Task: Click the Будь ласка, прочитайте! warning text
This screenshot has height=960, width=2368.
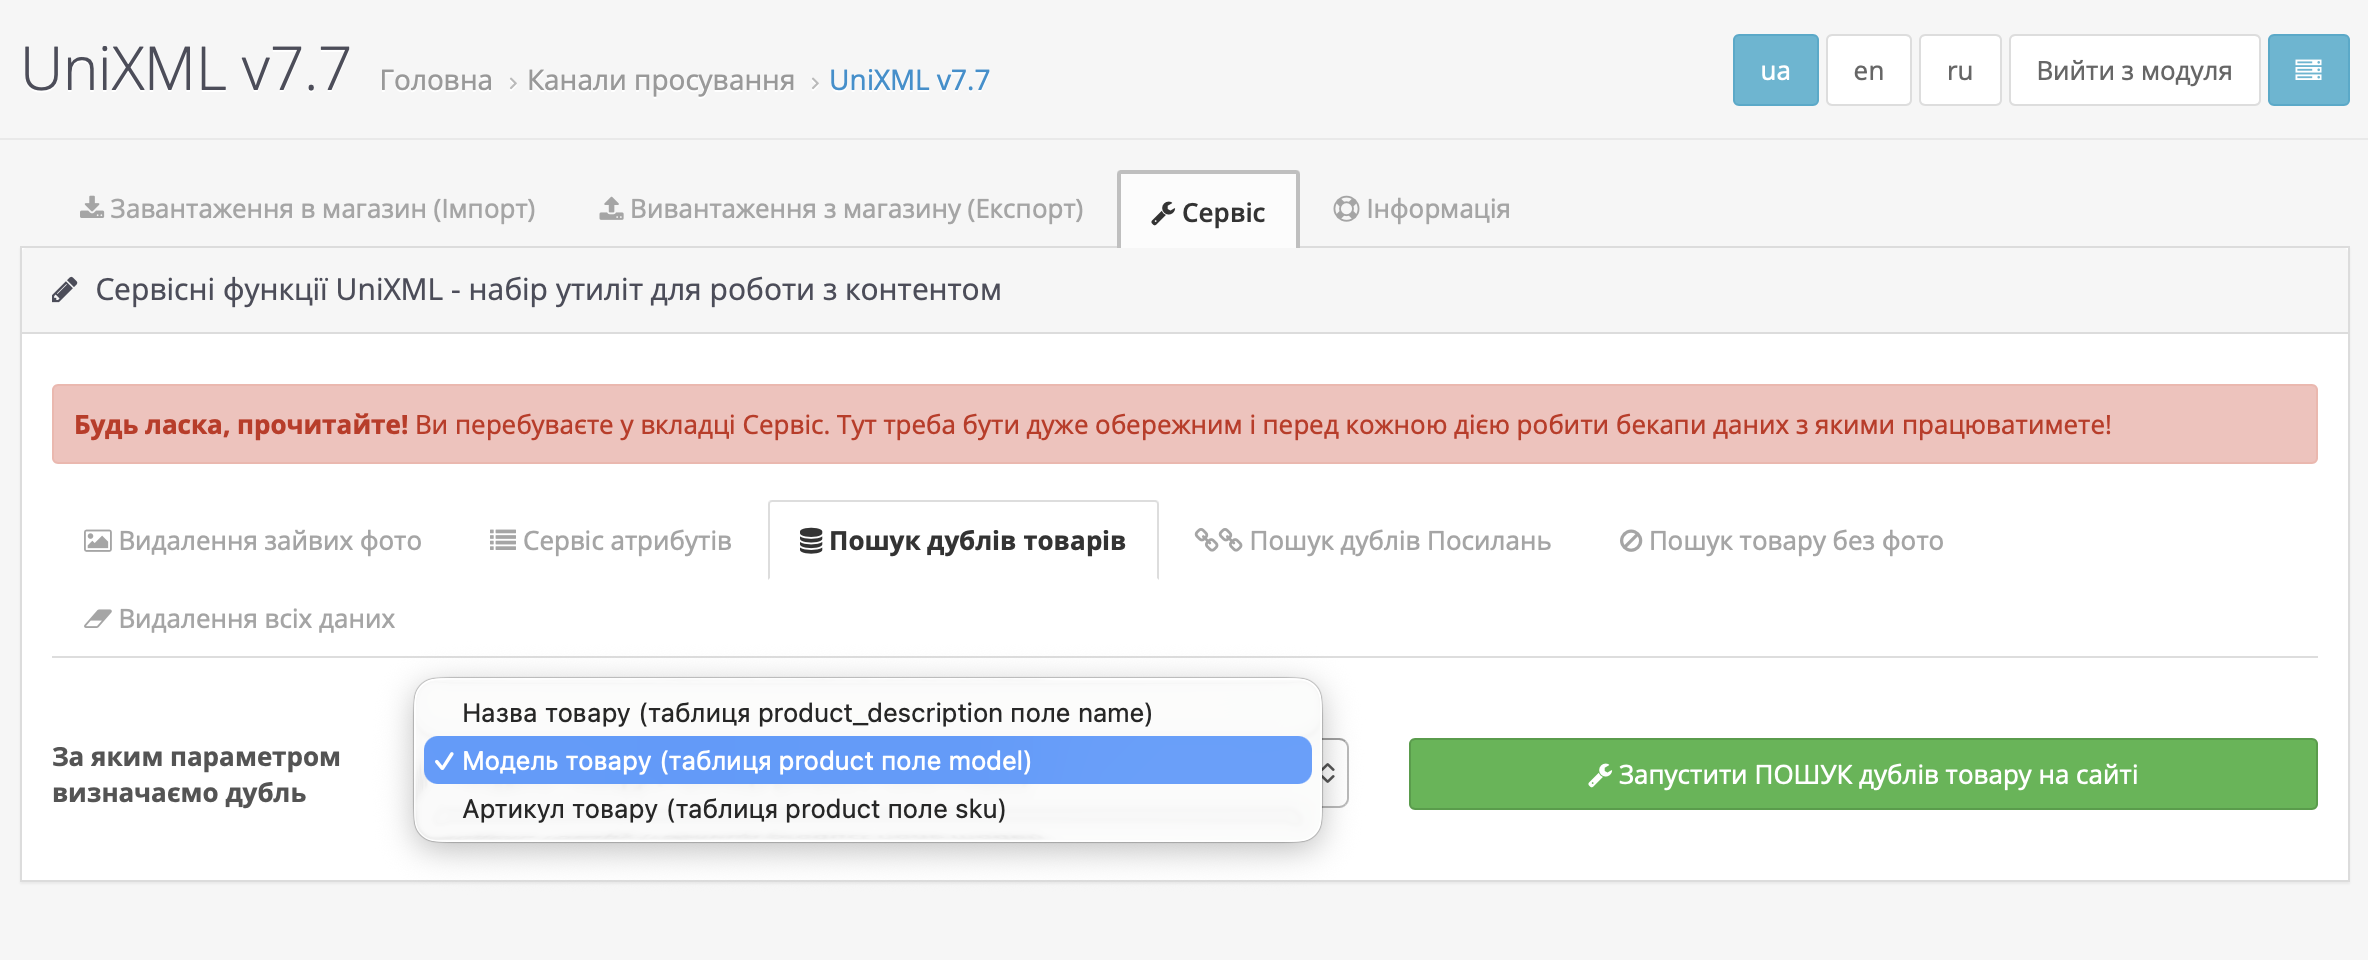Action: [x=241, y=425]
